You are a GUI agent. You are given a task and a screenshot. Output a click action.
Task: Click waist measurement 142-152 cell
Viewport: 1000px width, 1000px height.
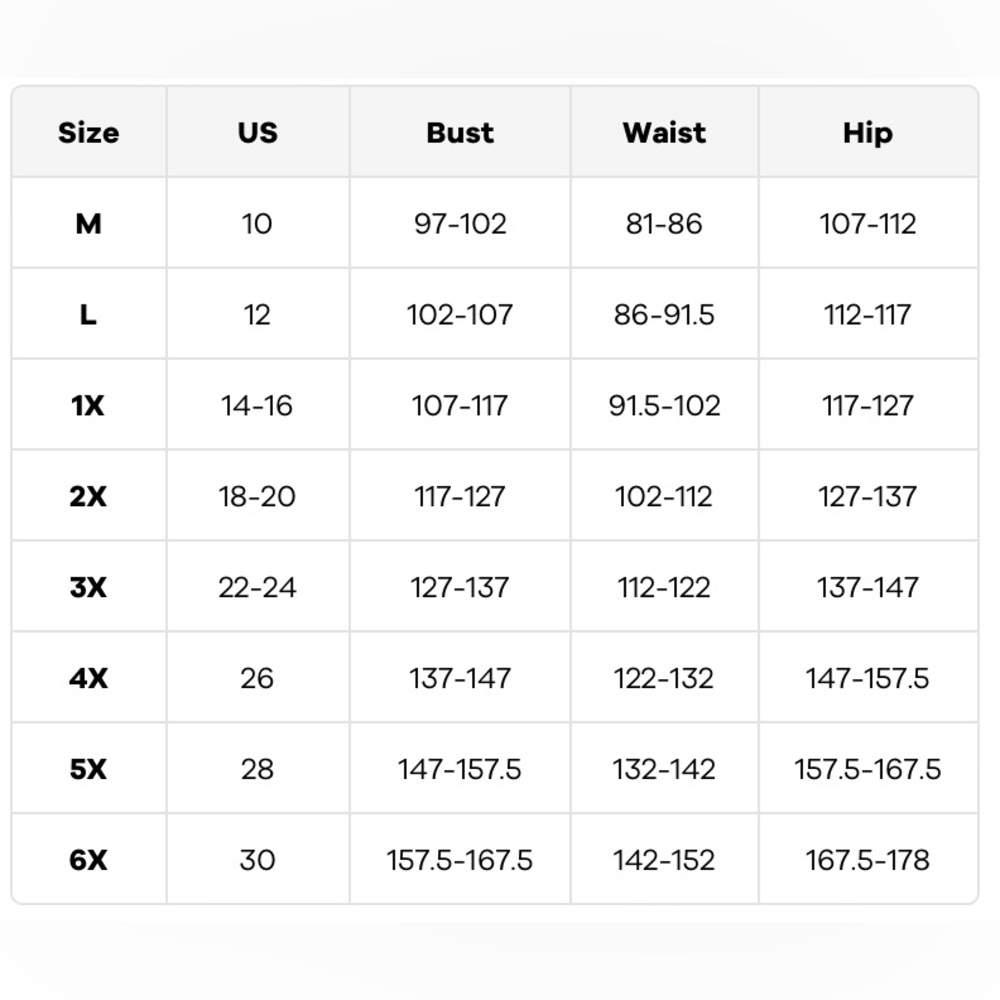664,860
